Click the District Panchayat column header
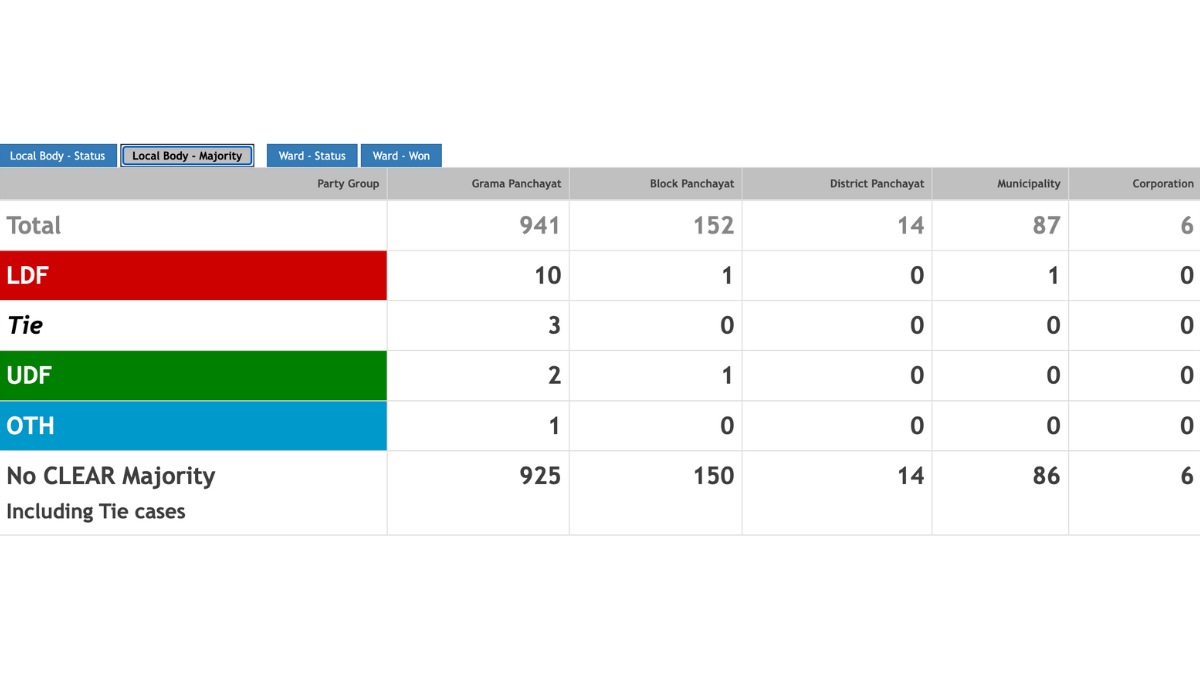Screen dimensions: 1200x675 pyautogui.click(x=876, y=184)
